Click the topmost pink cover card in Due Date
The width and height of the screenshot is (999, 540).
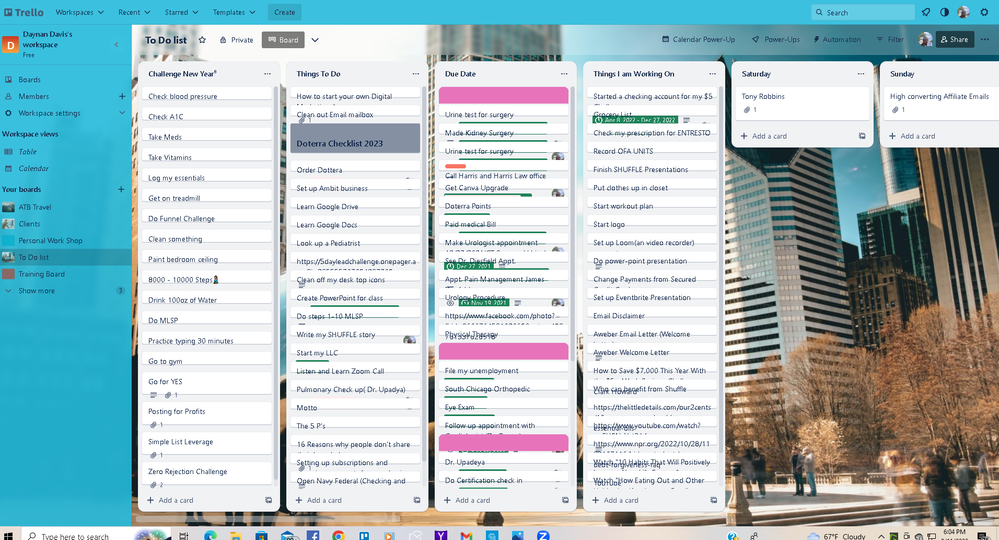[503, 96]
